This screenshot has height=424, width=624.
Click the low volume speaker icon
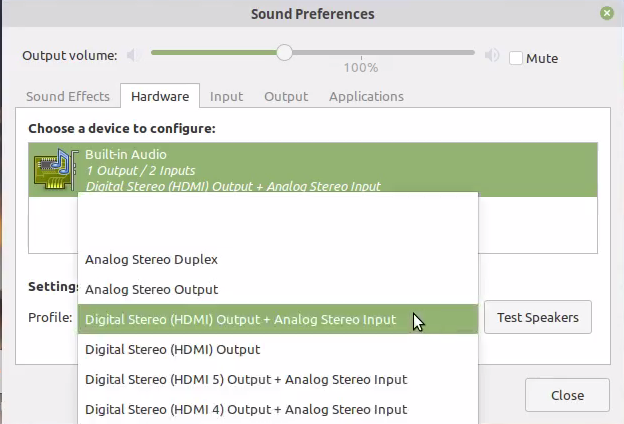coord(132,55)
